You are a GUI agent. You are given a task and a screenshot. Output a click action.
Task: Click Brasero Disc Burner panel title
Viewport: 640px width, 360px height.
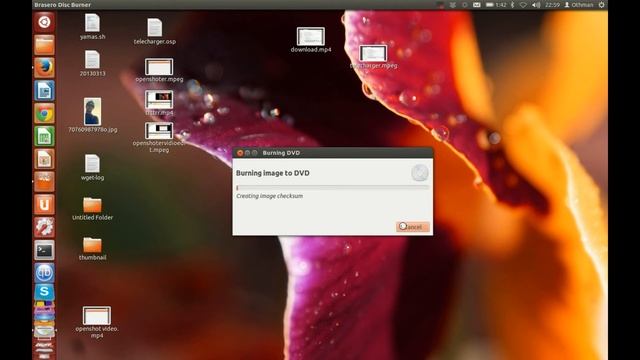[x=62, y=5]
